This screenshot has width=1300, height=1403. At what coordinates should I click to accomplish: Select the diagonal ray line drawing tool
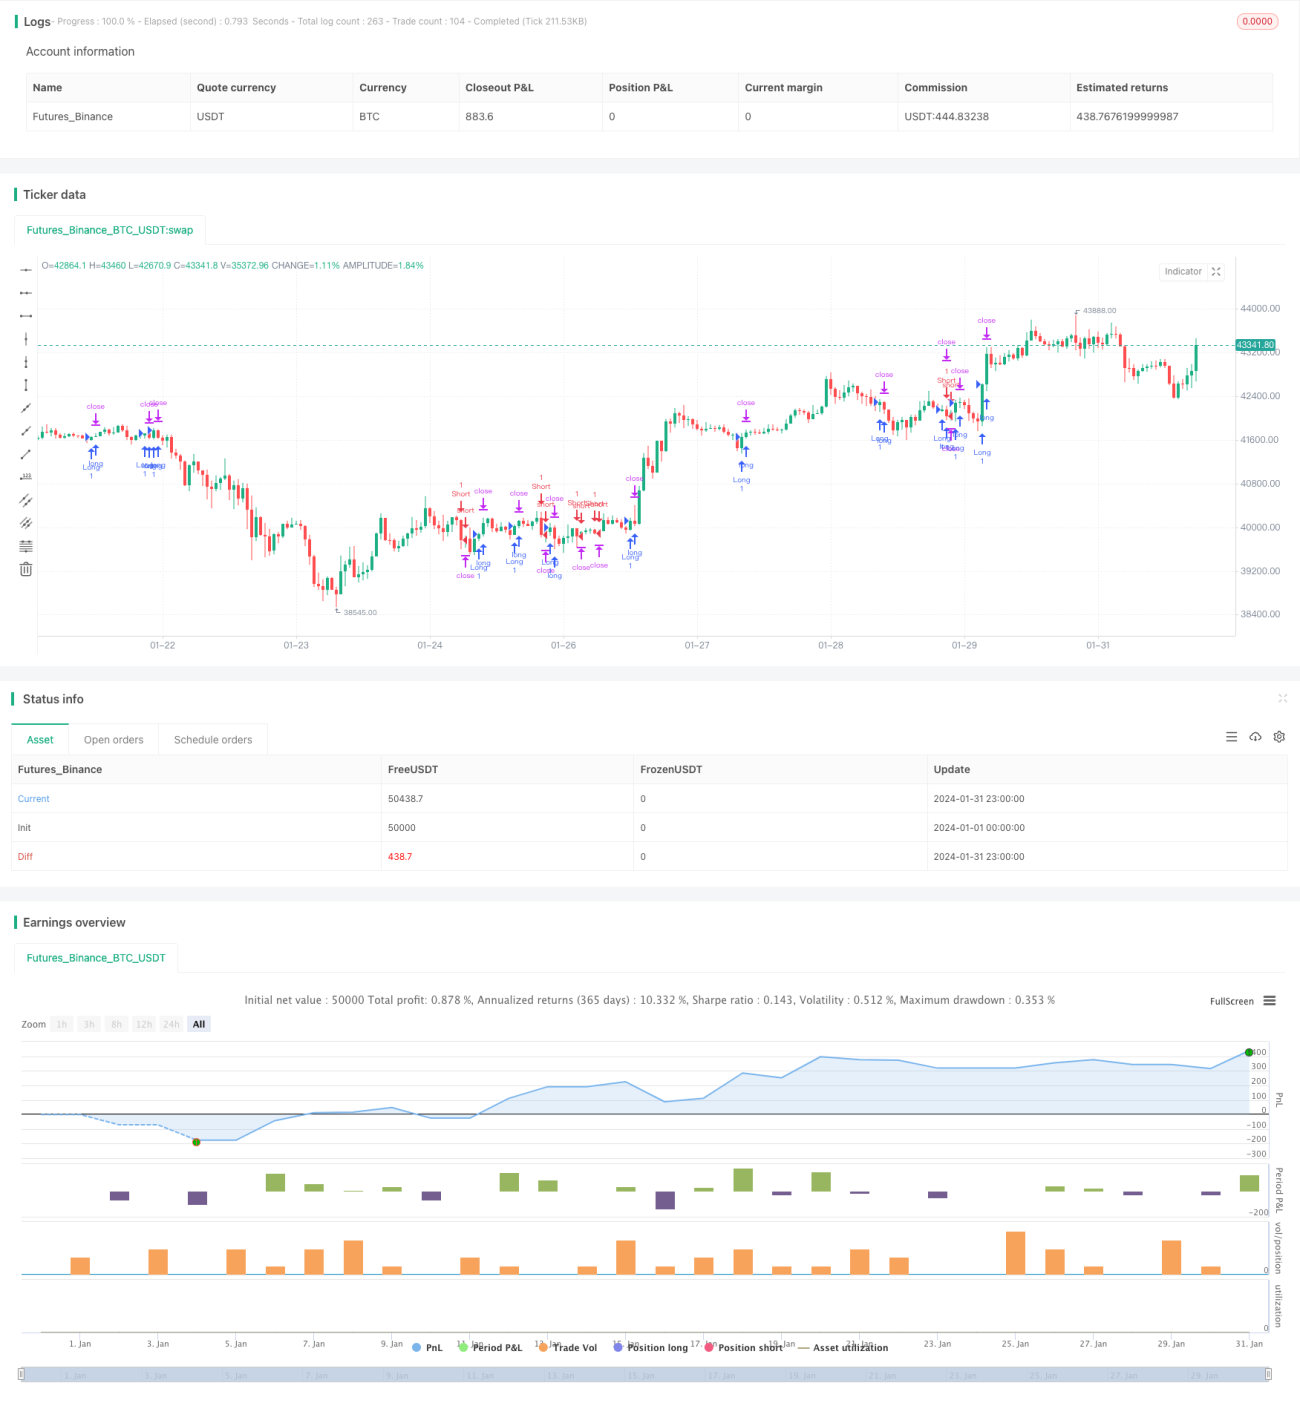point(26,431)
